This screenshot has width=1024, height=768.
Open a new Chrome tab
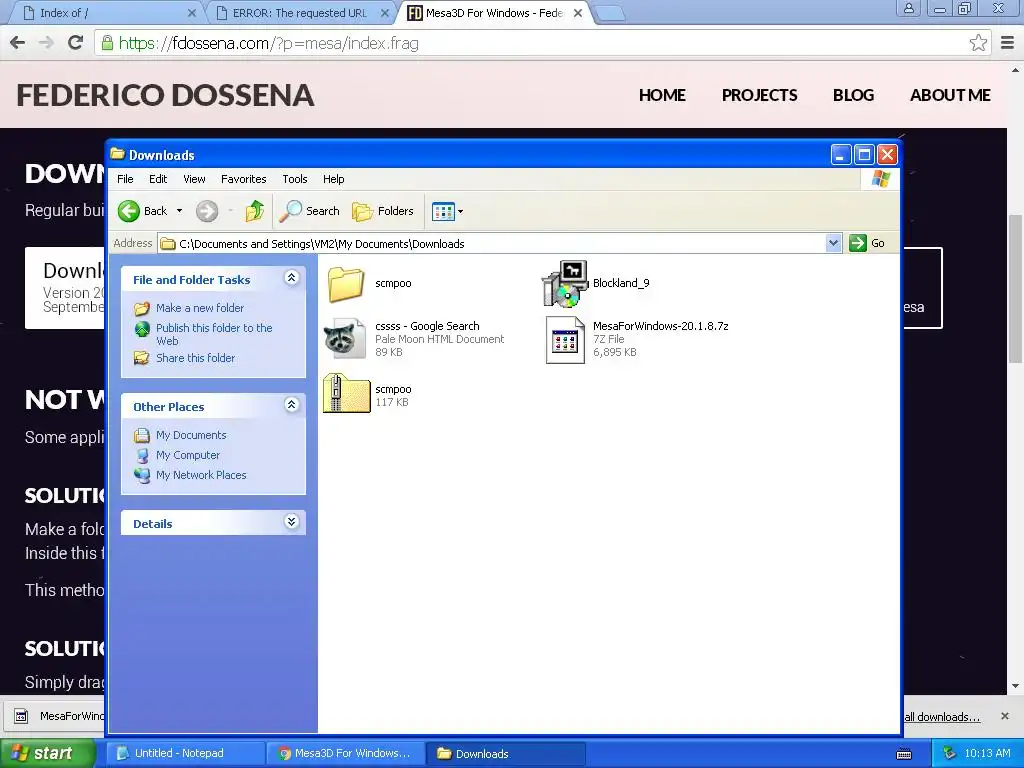[x=611, y=14]
